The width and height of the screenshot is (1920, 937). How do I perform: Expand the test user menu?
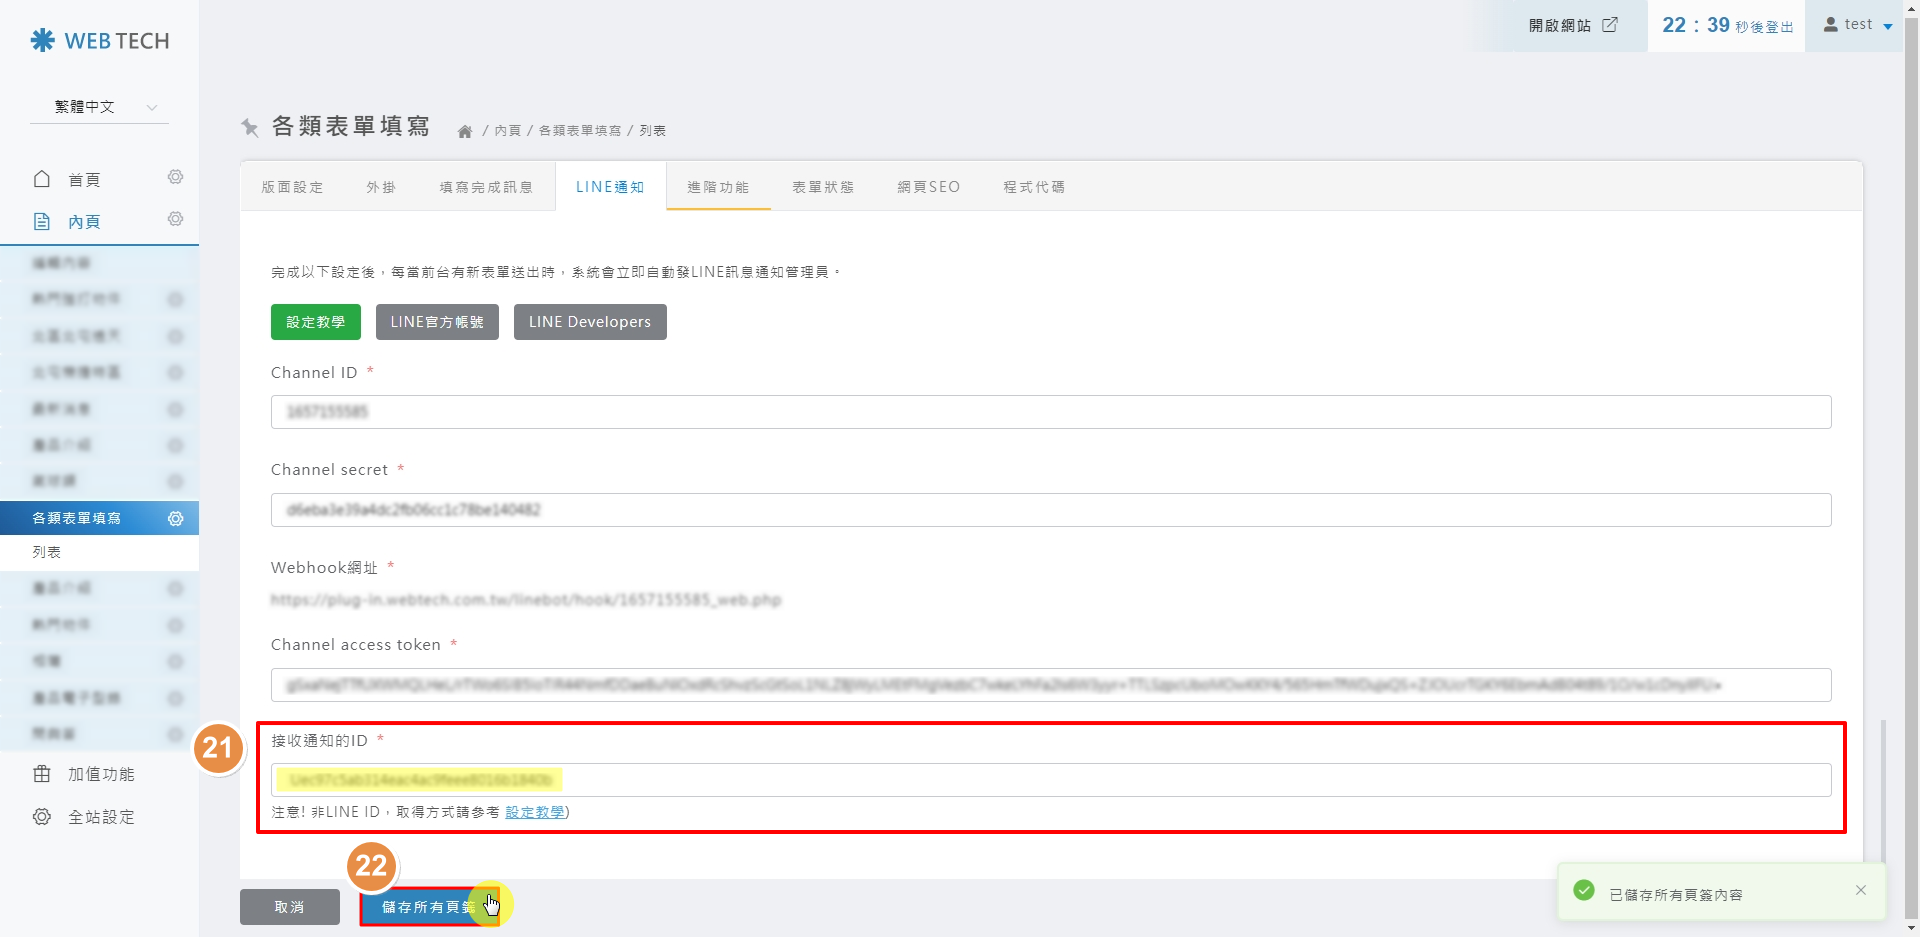1857,25
